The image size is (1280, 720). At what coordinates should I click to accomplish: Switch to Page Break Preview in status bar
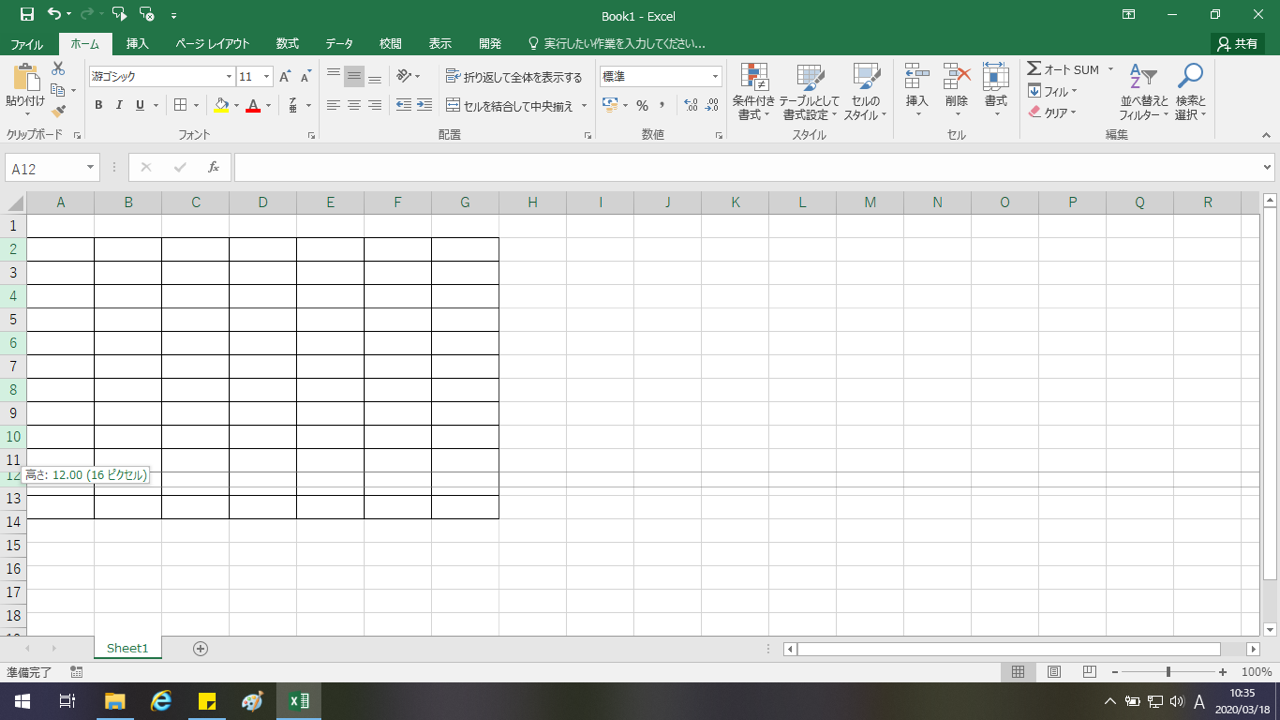(x=1090, y=672)
